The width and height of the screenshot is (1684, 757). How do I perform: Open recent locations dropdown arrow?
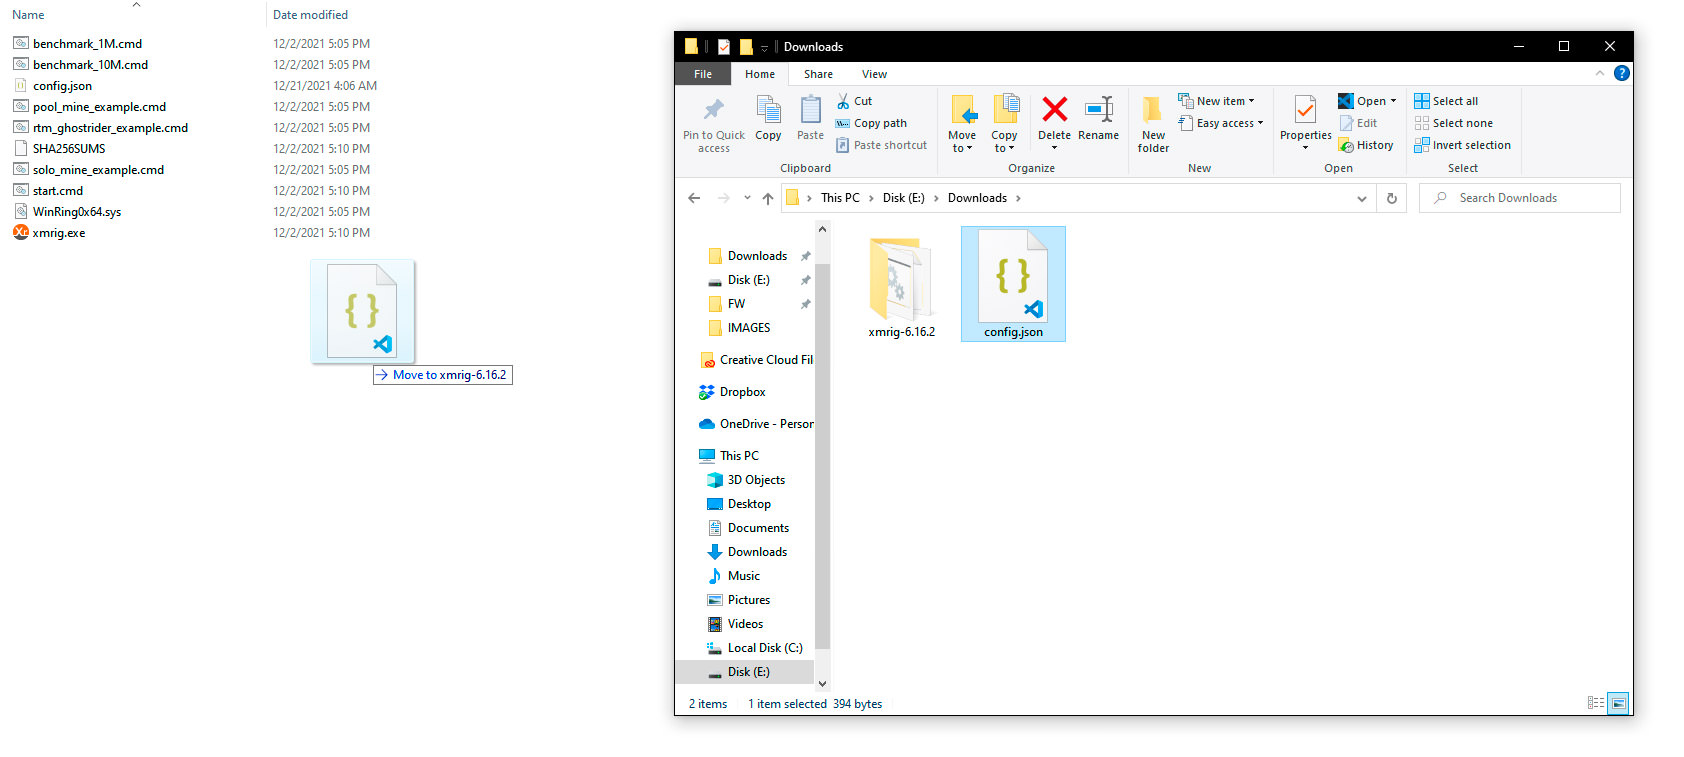(747, 198)
